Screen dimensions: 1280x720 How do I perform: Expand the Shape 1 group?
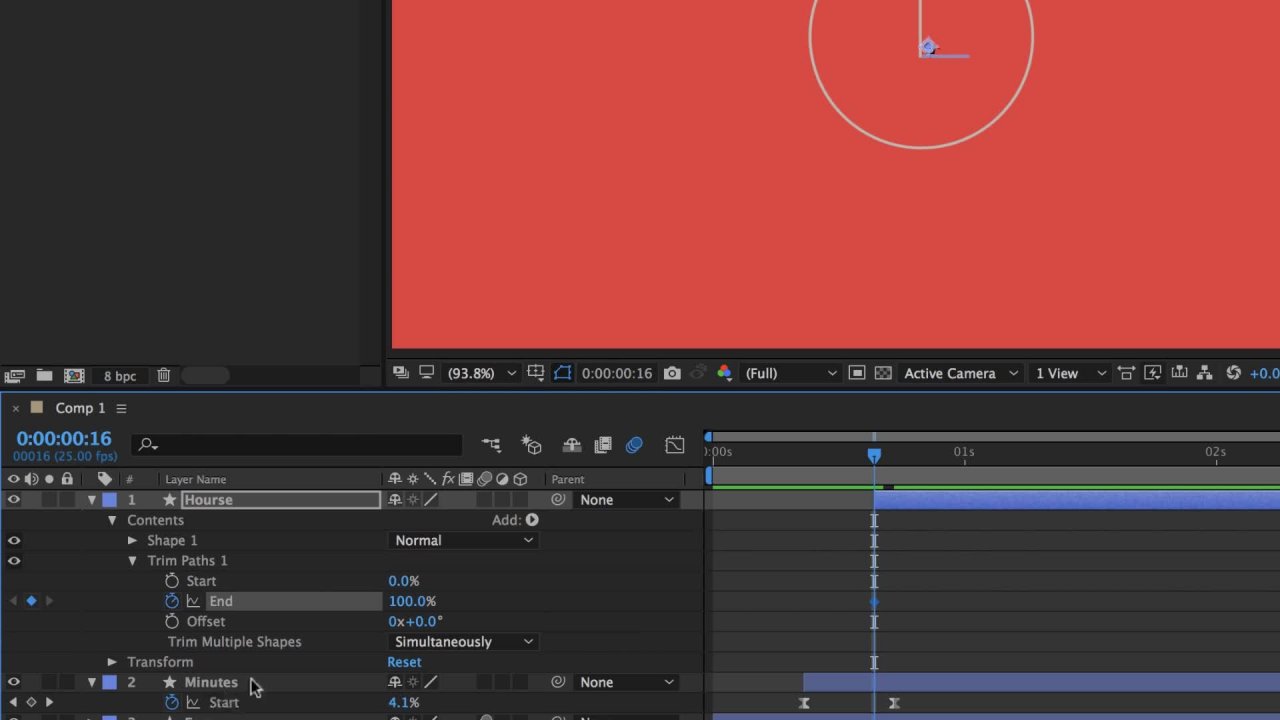pyautogui.click(x=132, y=540)
